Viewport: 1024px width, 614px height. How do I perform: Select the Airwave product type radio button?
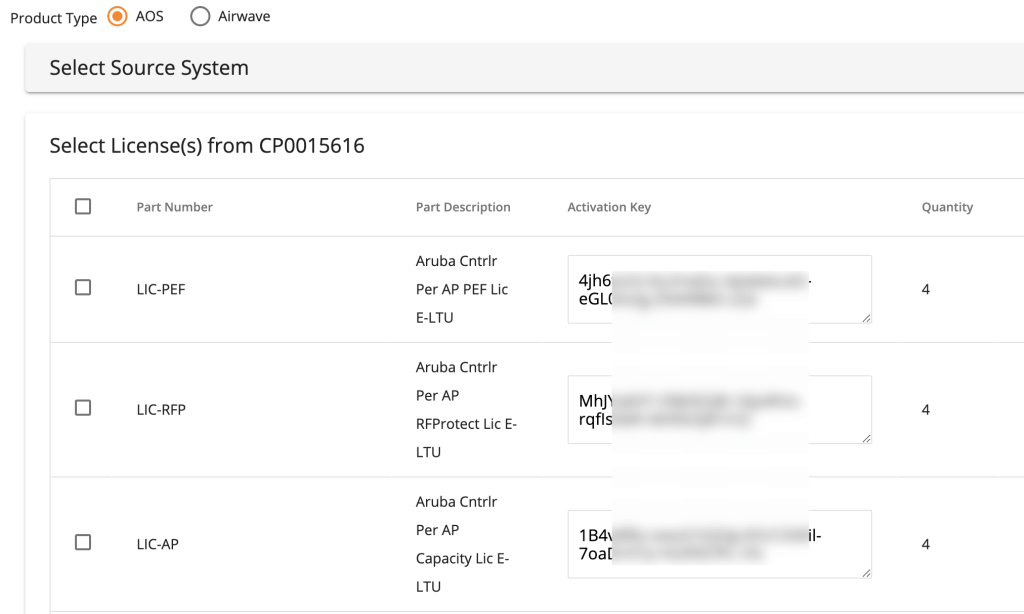point(199,17)
